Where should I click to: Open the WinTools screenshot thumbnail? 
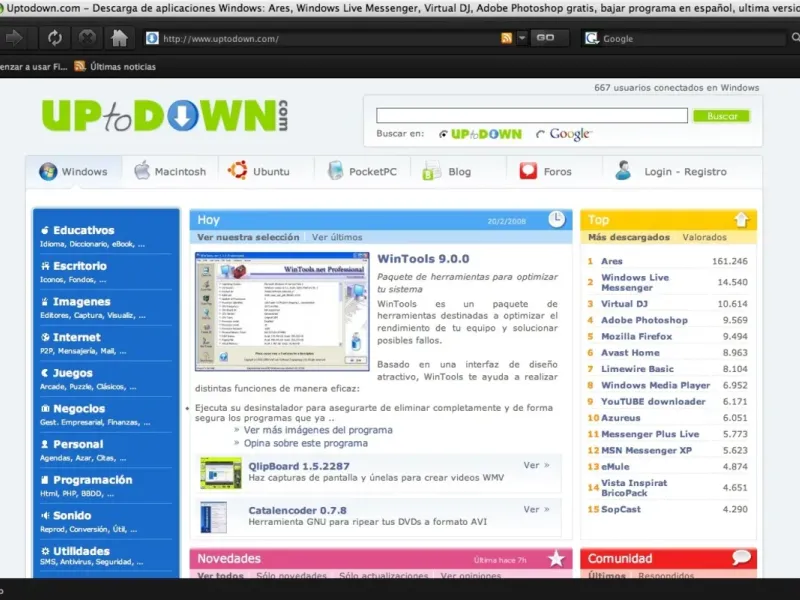click(x=282, y=311)
